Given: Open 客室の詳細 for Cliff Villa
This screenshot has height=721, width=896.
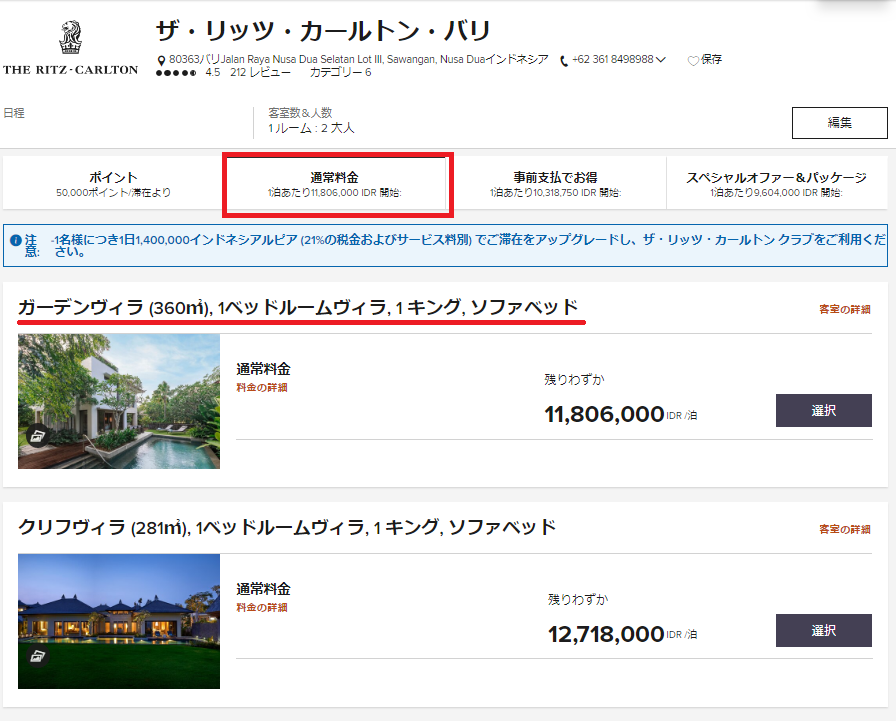Looking at the screenshot, I should pyautogui.click(x=845, y=529).
